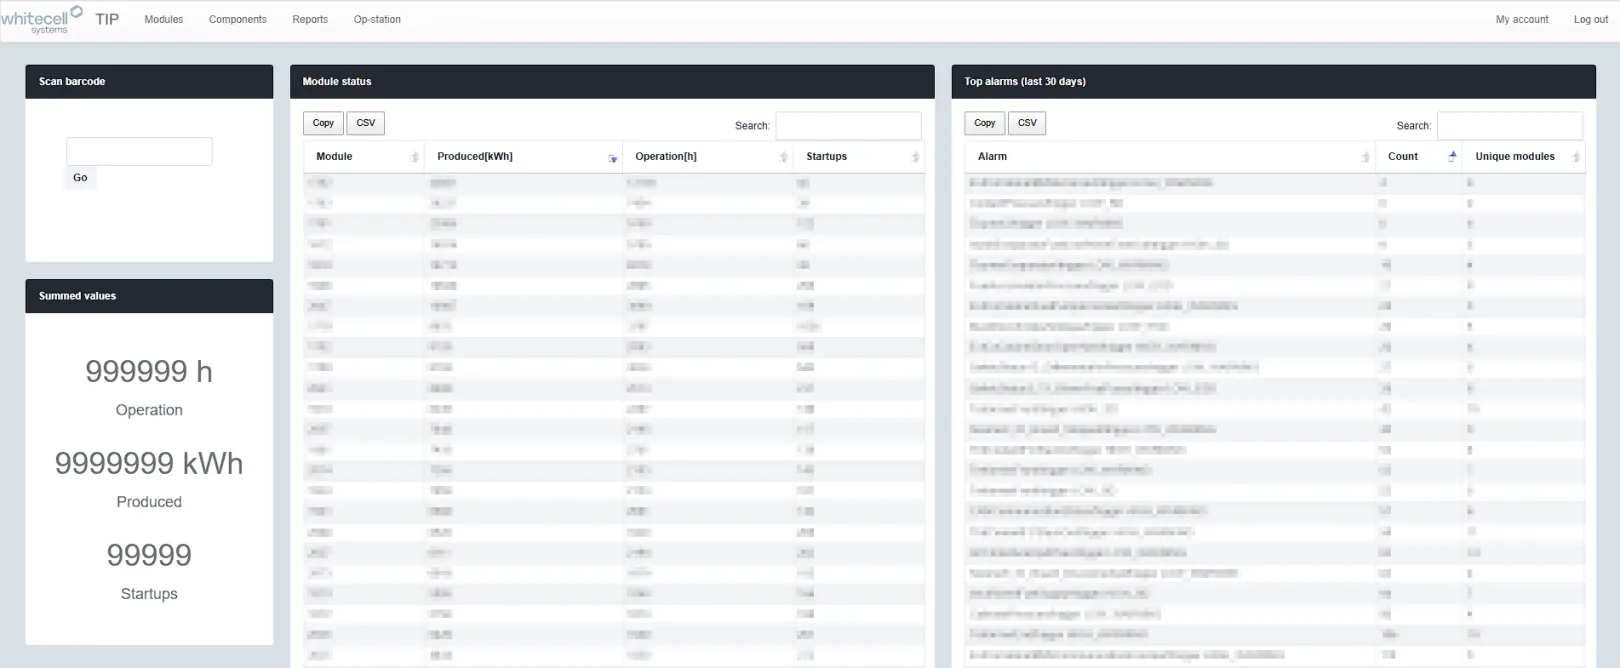Copy the Module status table
The width and height of the screenshot is (1620, 668).
[x=323, y=123]
